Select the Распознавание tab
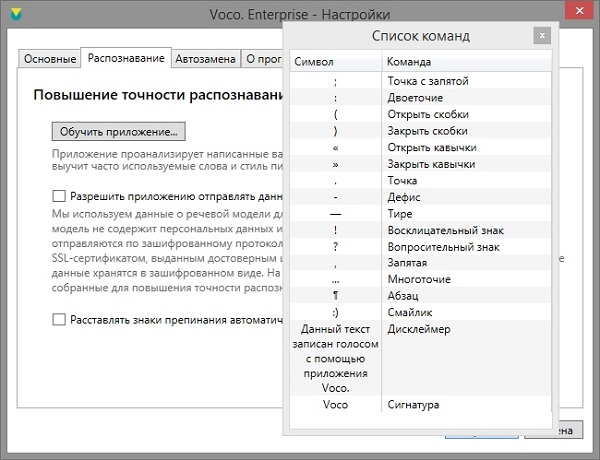This screenshot has width=600, height=460. [126, 59]
